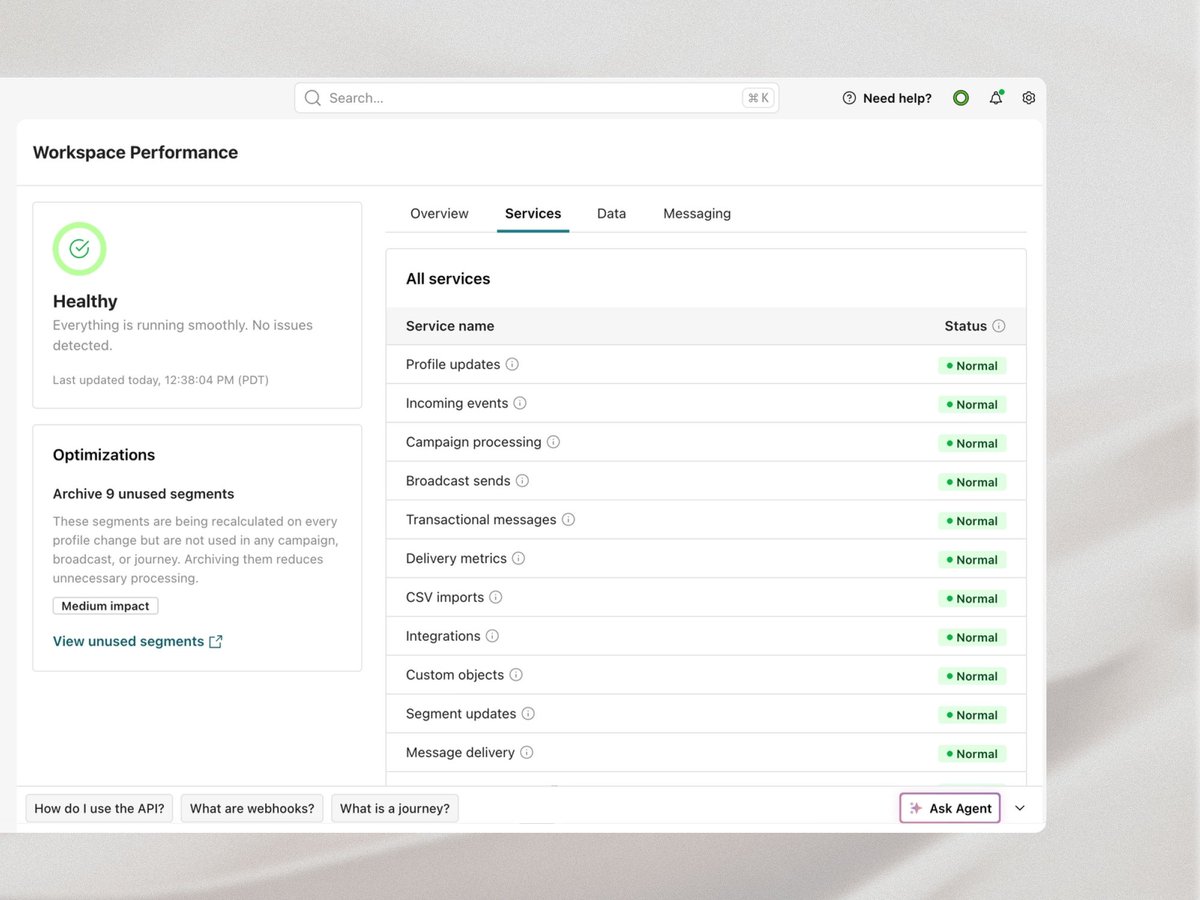
Task: Open the Data tab
Action: point(611,214)
